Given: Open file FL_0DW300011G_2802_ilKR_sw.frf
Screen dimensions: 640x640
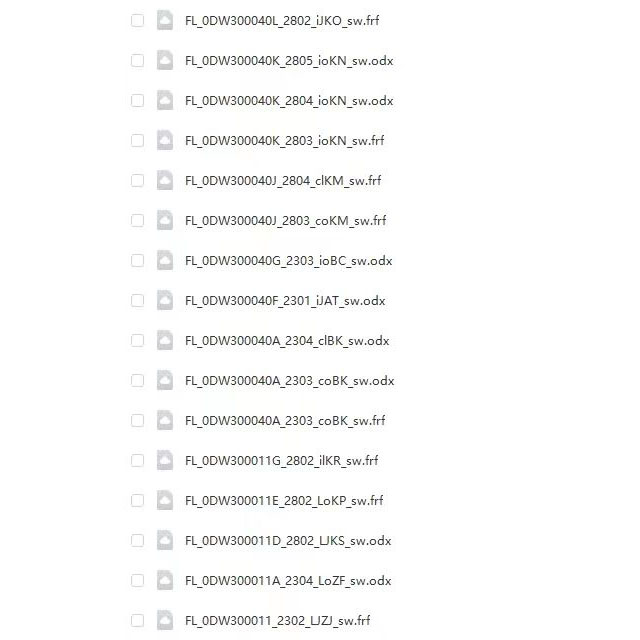Looking at the screenshot, I should click(x=282, y=461).
